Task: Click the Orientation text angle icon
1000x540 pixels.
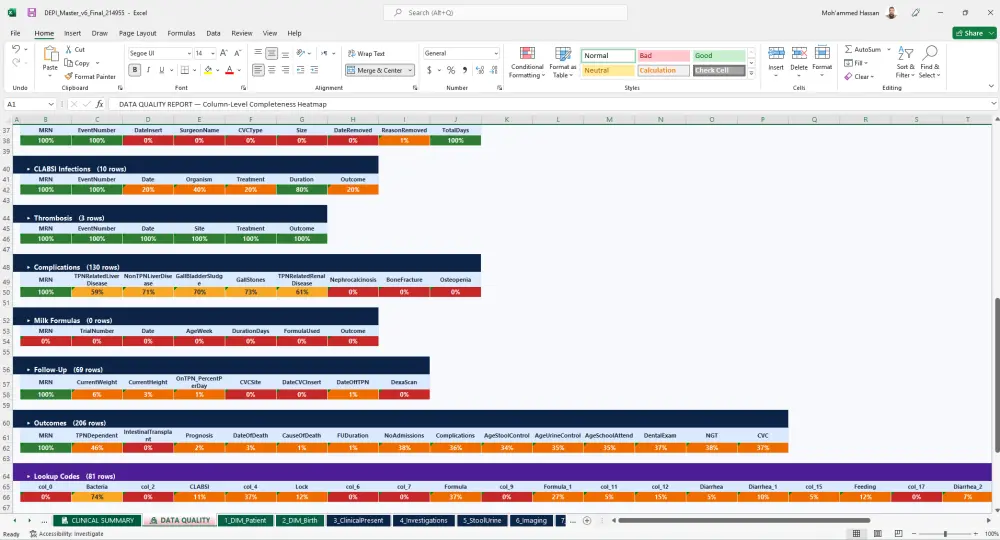Action: tap(301, 54)
